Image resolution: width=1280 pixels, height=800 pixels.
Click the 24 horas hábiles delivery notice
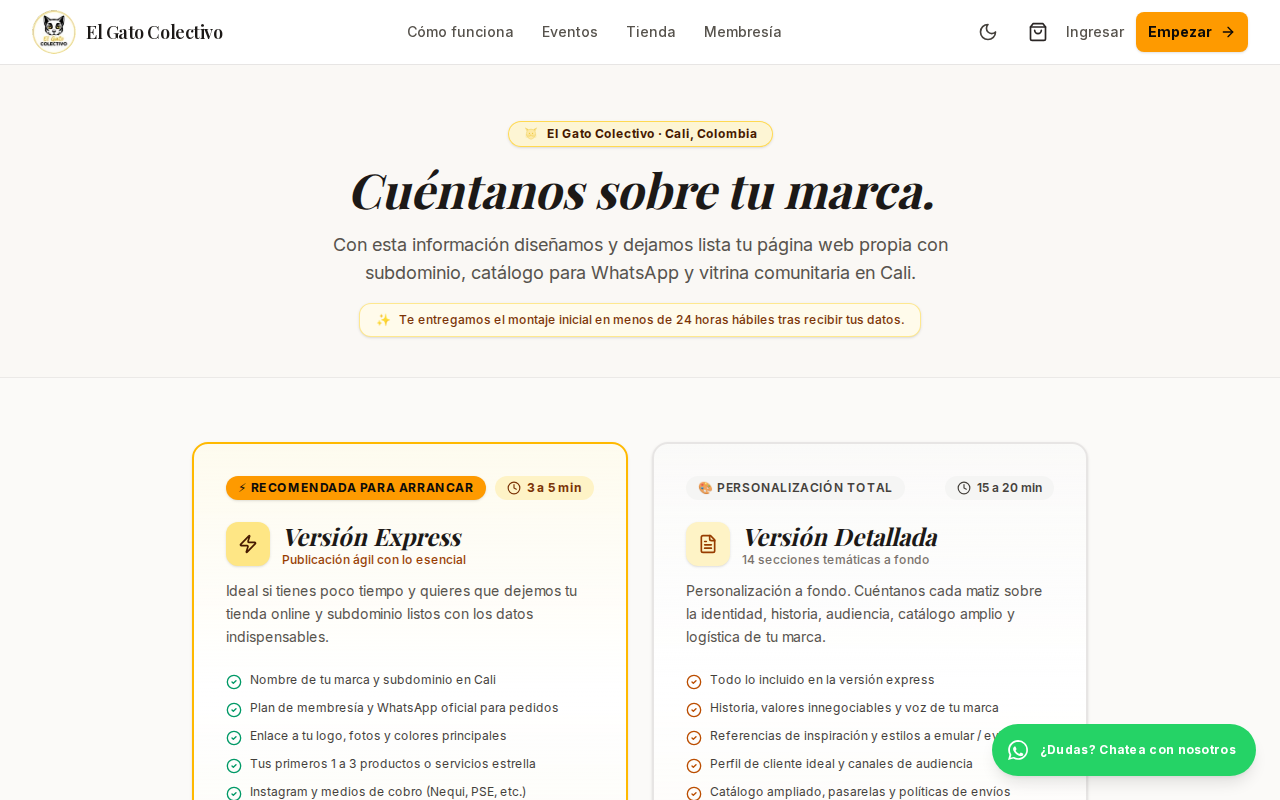640,320
